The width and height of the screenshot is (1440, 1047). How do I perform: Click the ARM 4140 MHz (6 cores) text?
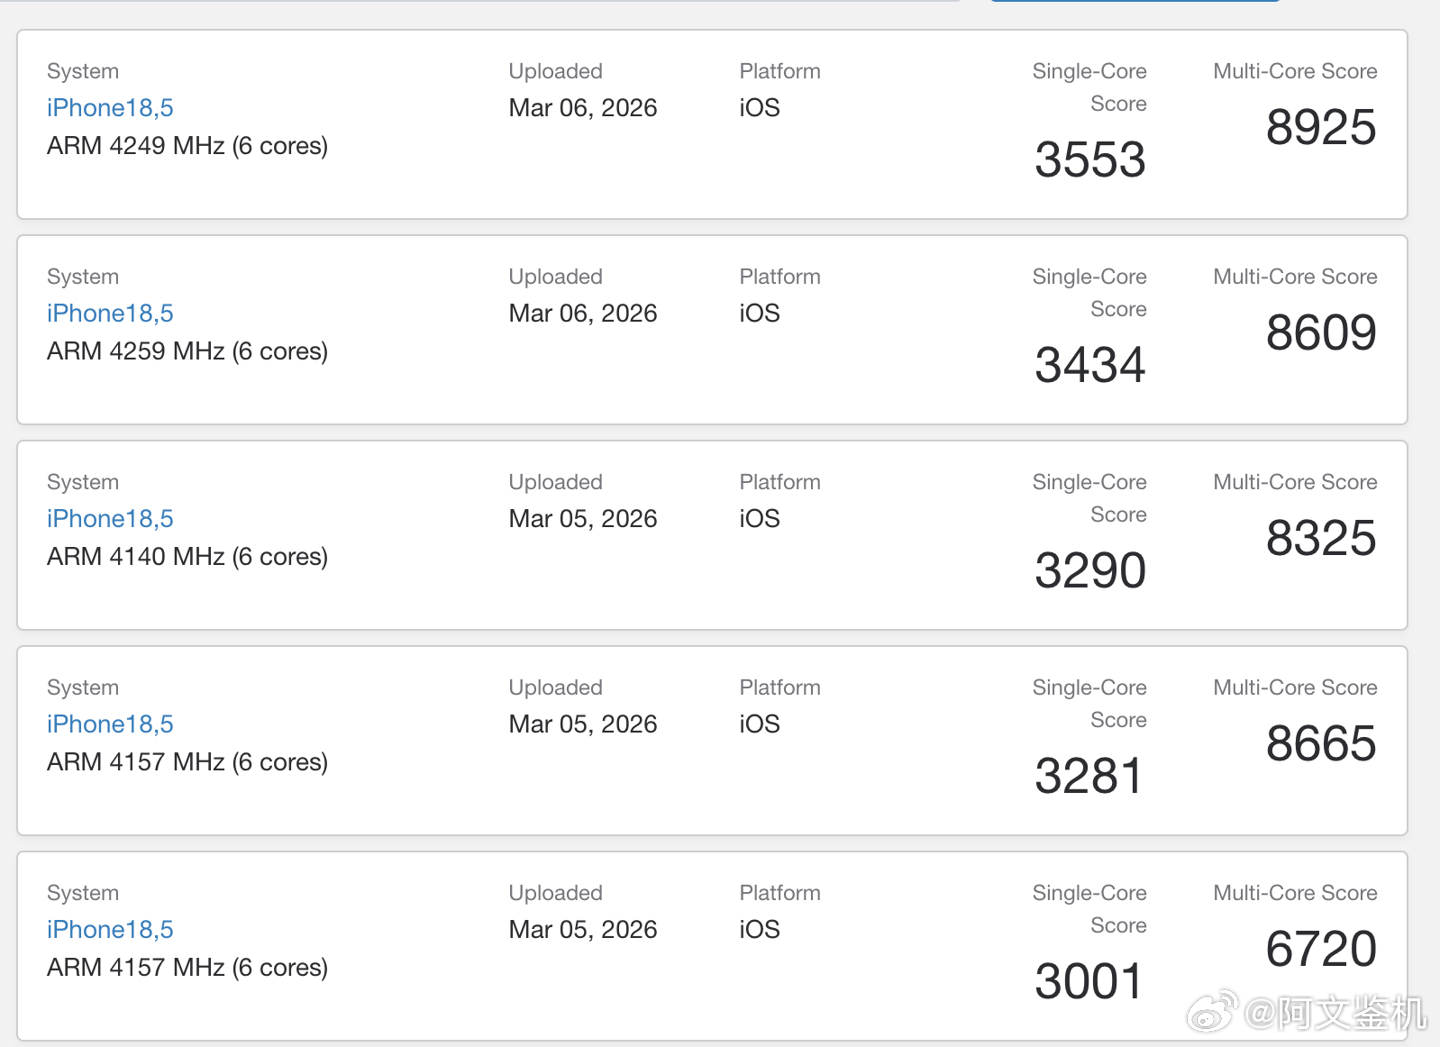pos(187,557)
